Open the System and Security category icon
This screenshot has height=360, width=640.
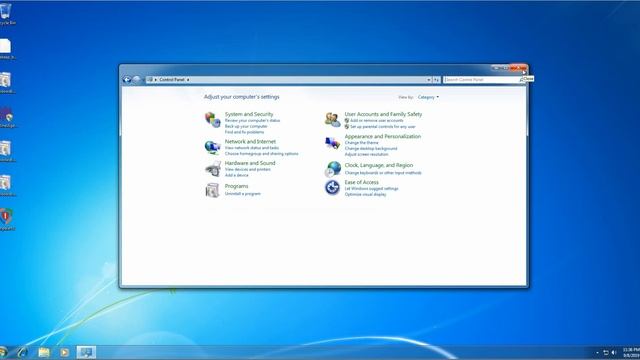[212, 120]
